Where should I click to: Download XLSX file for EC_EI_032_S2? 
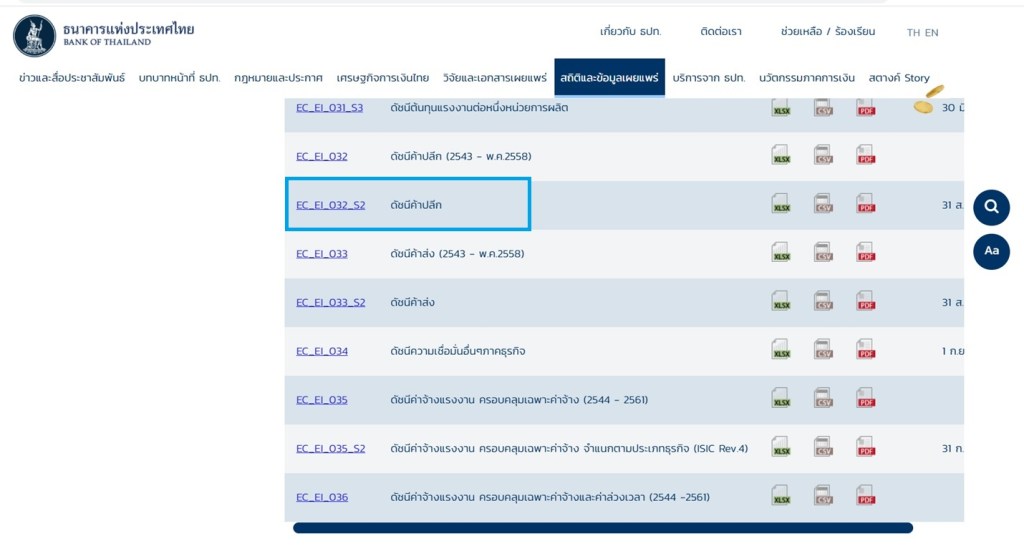click(x=781, y=204)
